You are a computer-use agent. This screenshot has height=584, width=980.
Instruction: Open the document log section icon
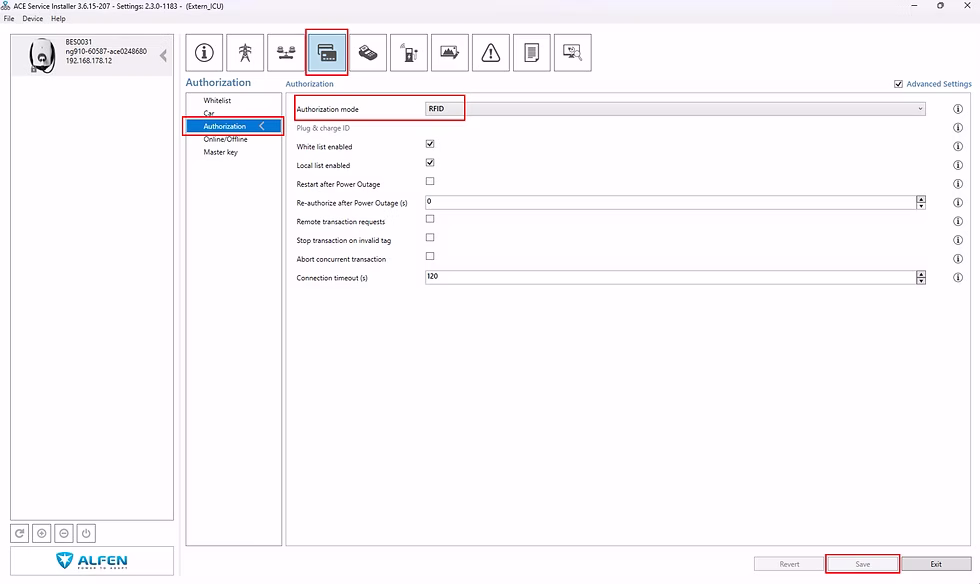pos(532,53)
